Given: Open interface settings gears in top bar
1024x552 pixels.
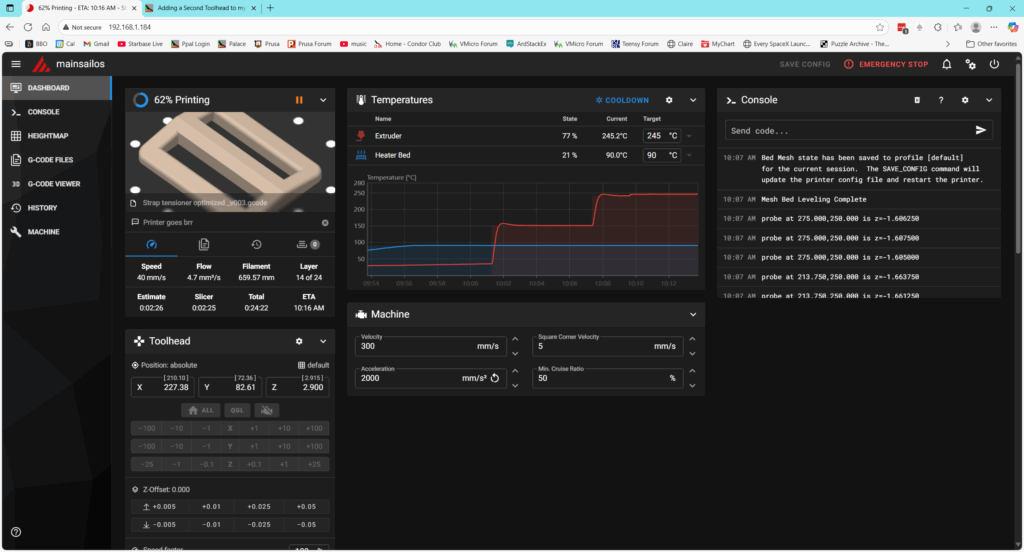Looking at the screenshot, I should tap(970, 64).
